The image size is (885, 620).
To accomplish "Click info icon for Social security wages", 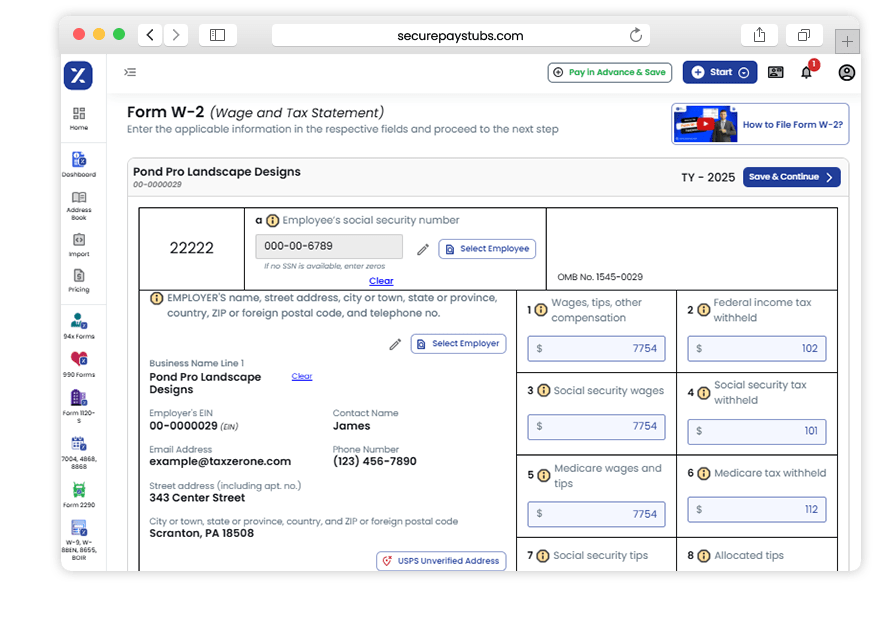I will pos(543,390).
